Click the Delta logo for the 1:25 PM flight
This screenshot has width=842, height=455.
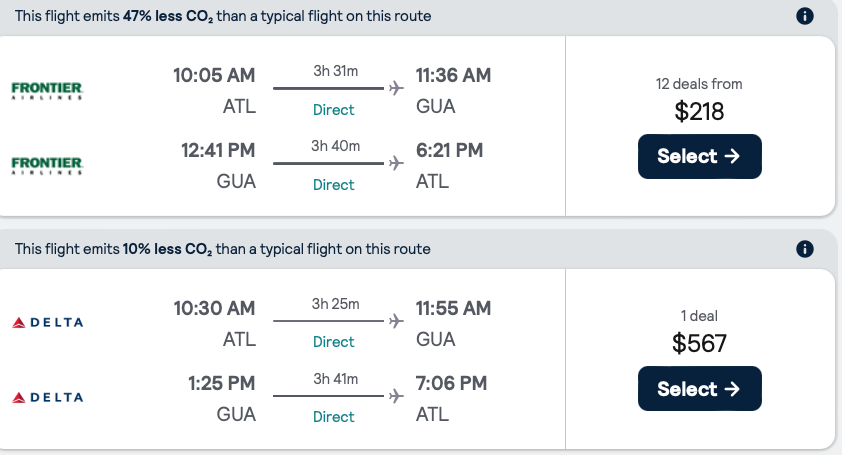coord(47,397)
